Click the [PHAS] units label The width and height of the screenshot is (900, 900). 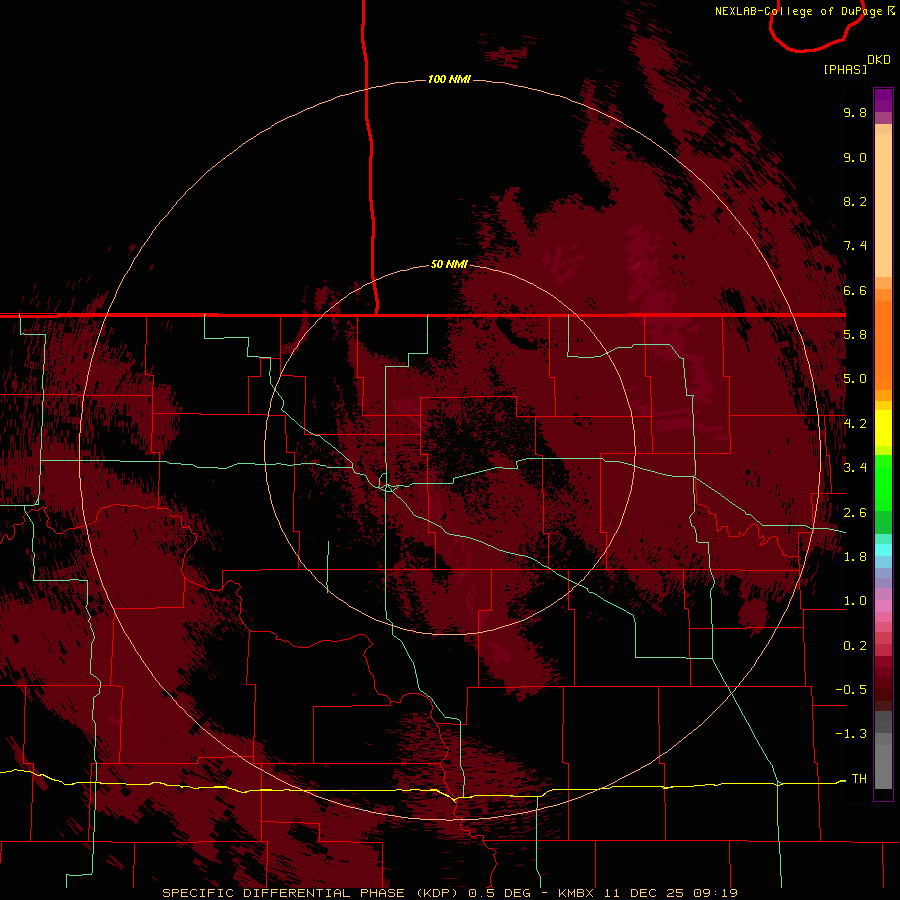click(845, 69)
